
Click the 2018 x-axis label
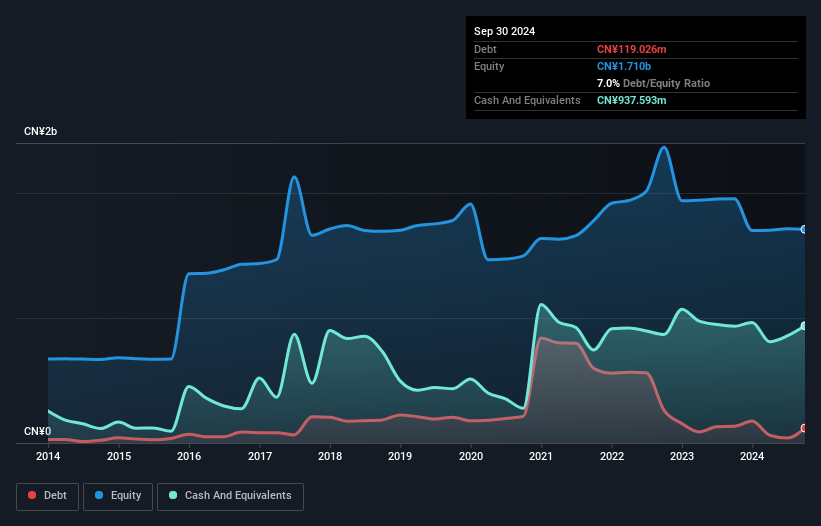pos(330,456)
